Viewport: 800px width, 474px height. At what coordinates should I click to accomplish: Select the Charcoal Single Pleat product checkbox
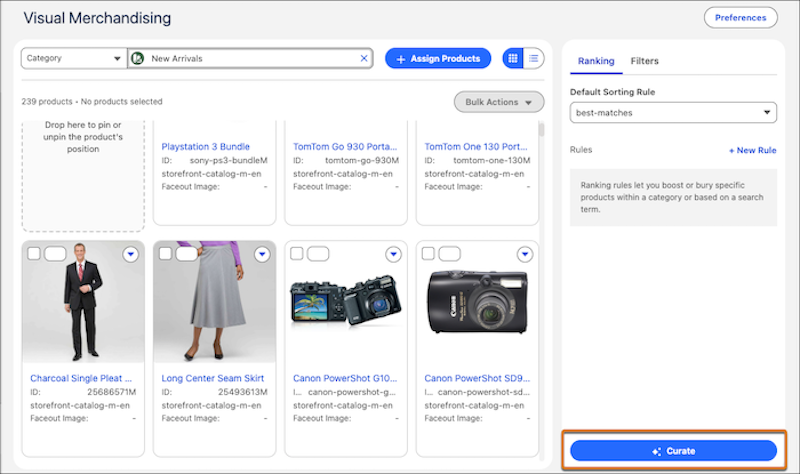click(x=34, y=254)
